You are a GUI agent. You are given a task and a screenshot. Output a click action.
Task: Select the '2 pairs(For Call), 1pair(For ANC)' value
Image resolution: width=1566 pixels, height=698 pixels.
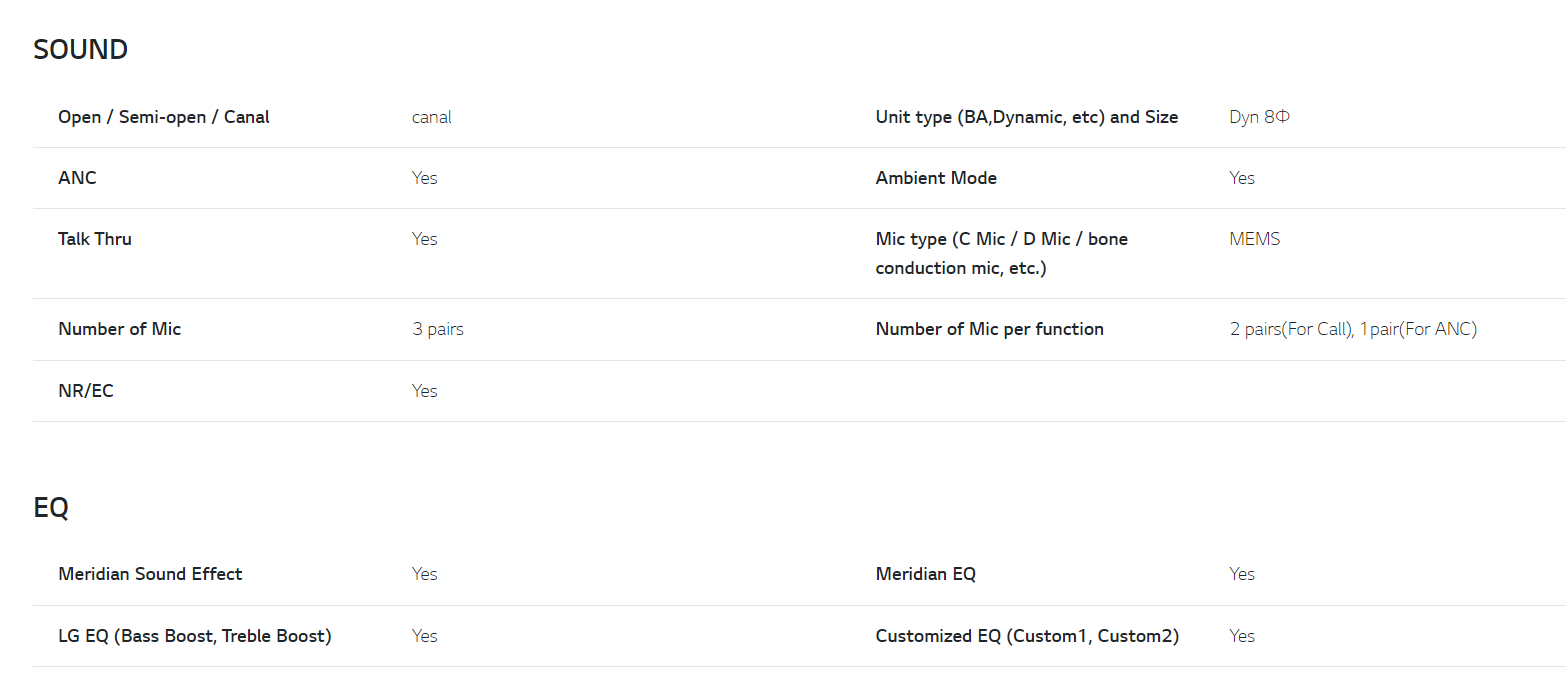tap(1353, 329)
